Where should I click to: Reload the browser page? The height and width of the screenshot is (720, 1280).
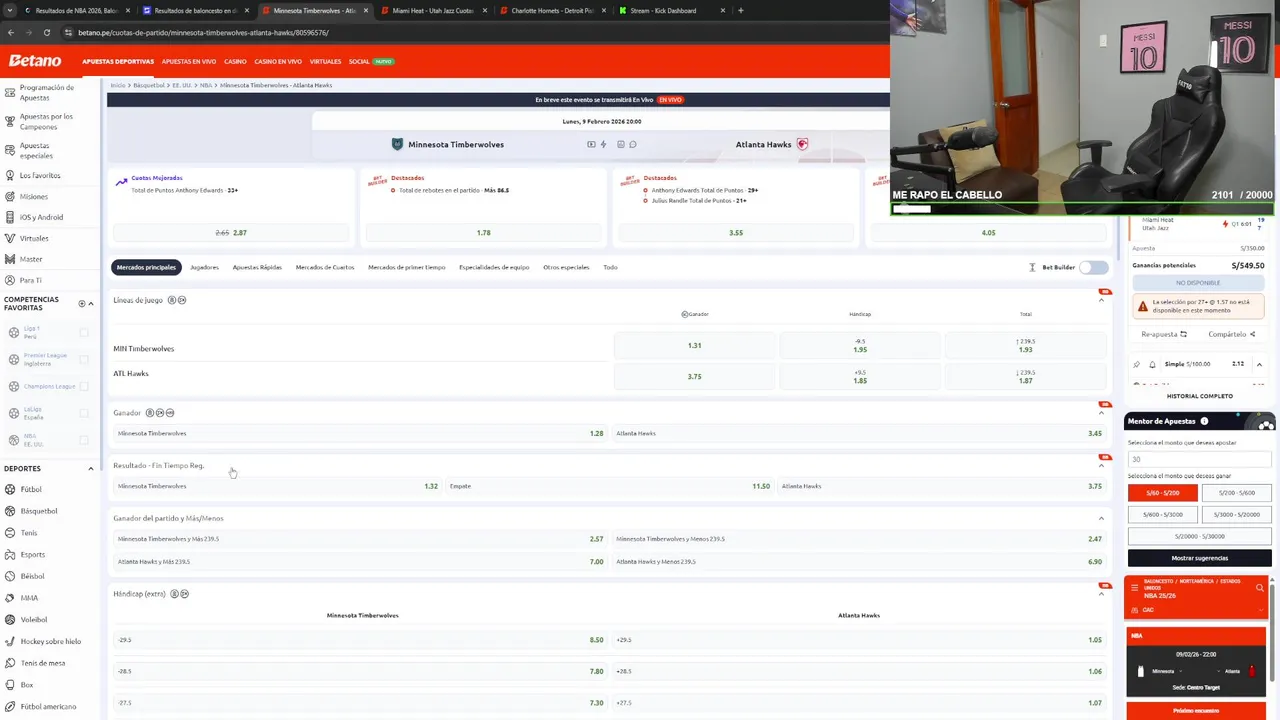click(x=45, y=32)
